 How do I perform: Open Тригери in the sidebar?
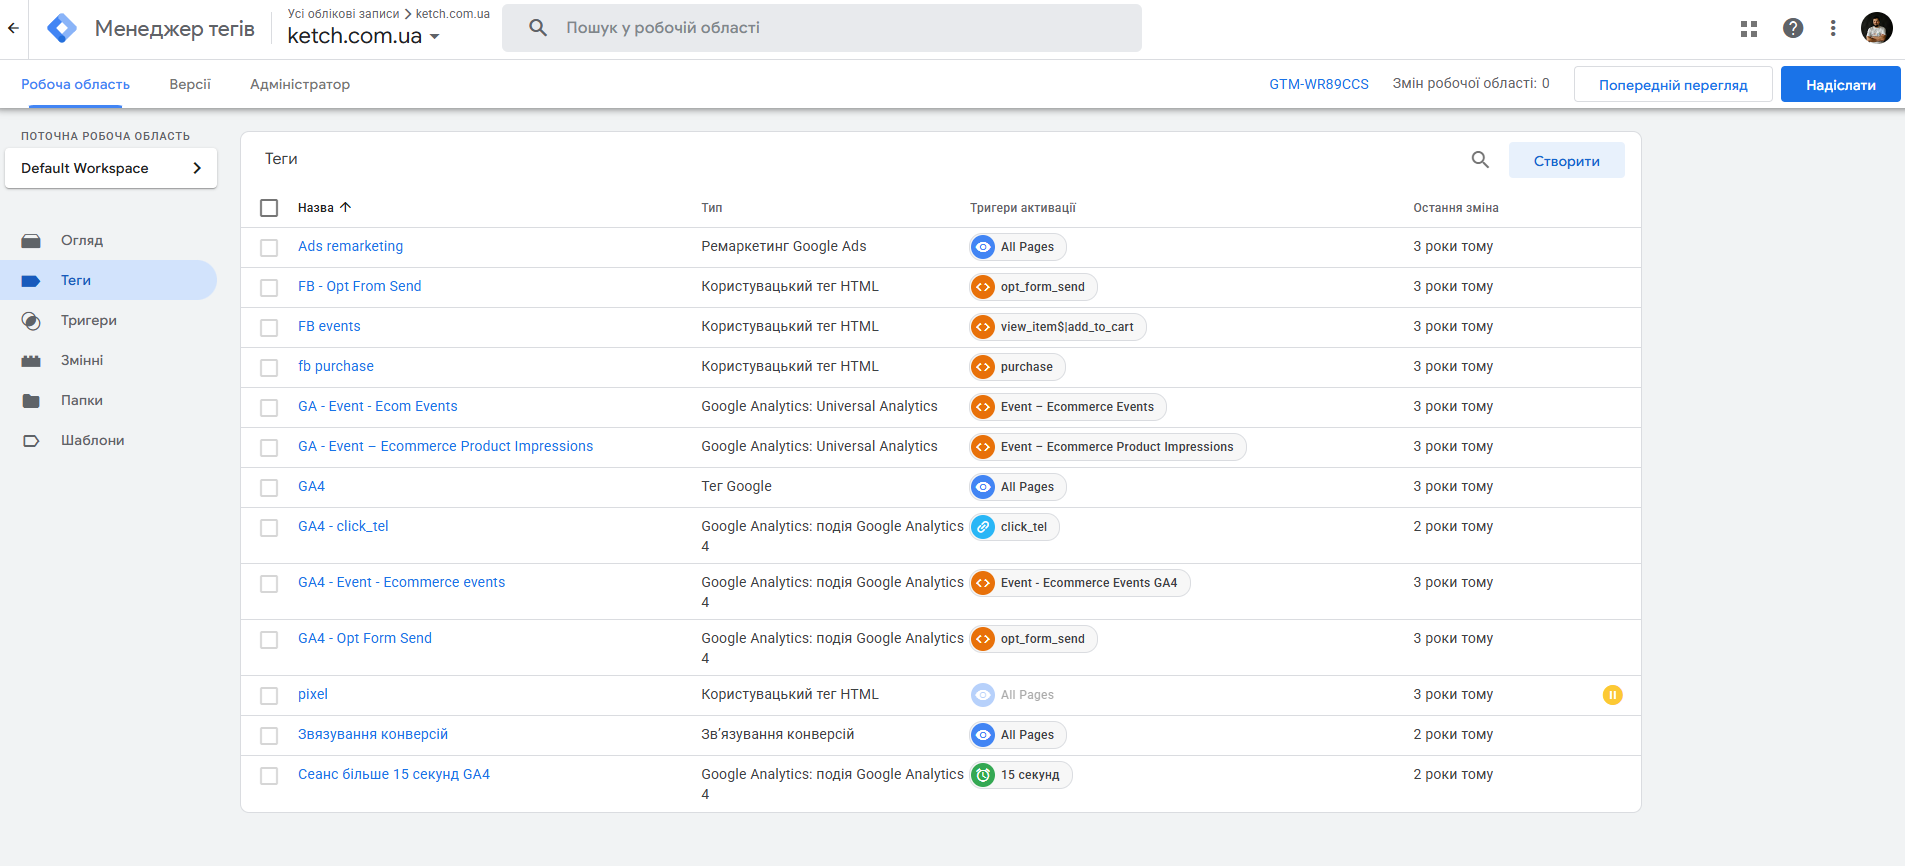click(x=89, y=320)
